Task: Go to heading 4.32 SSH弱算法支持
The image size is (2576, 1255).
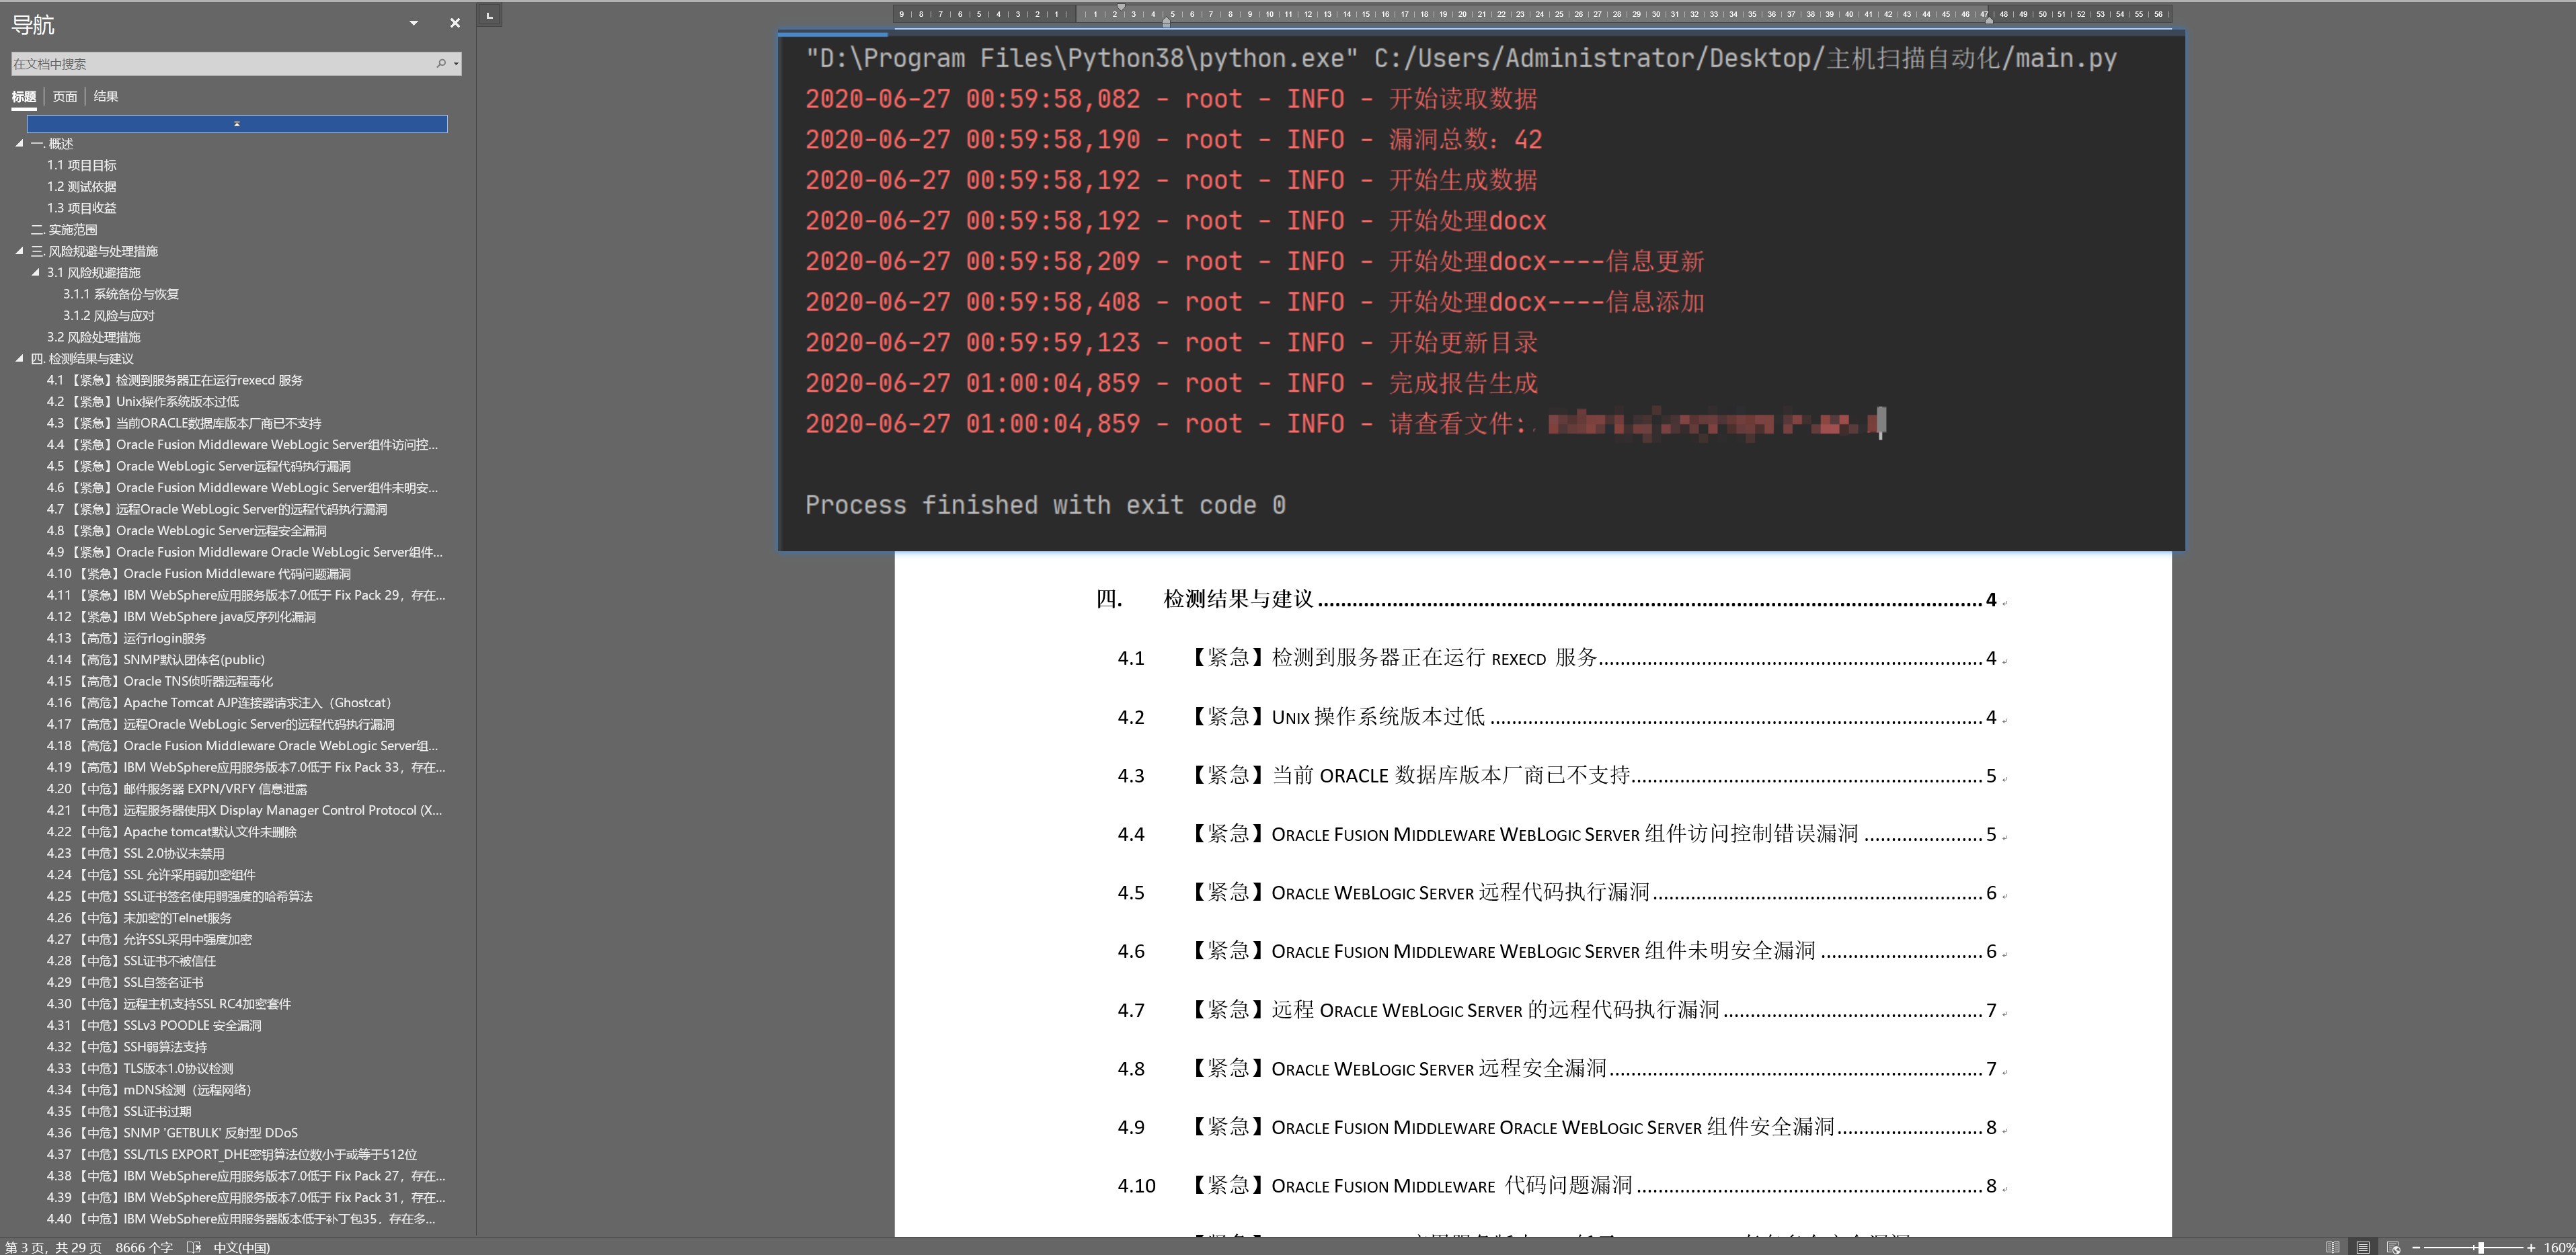Action: (x=127, y=1047)
